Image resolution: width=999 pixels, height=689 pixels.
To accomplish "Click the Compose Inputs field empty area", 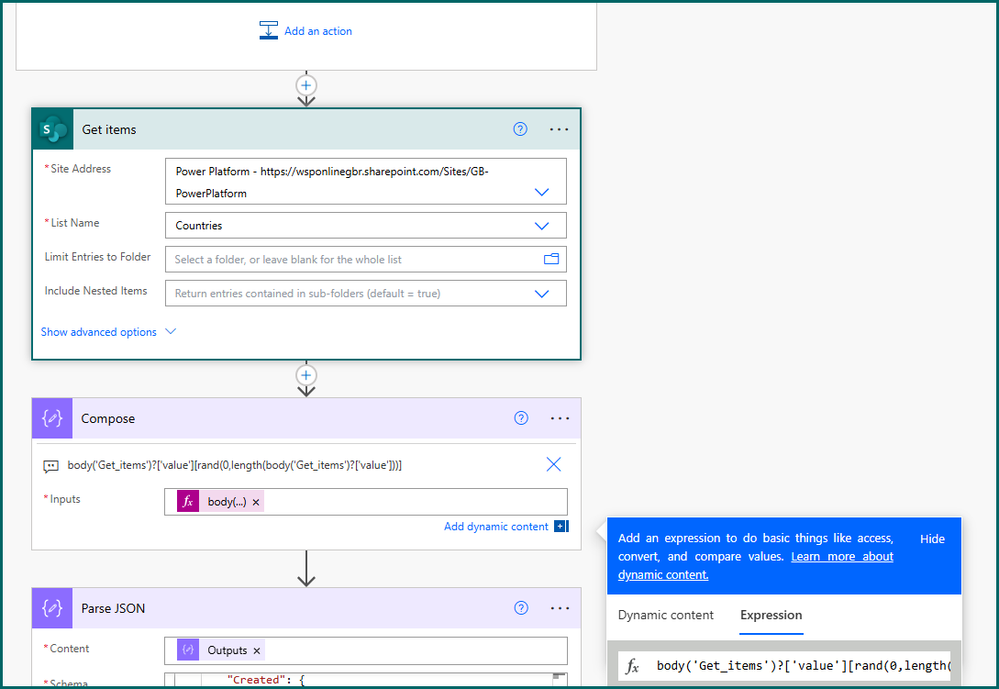I will (414, 502).
